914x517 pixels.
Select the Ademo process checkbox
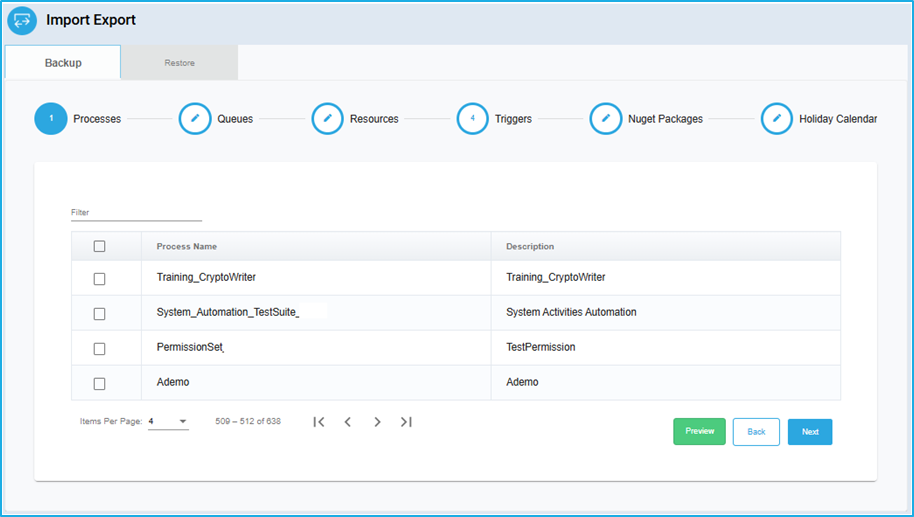(x=100, y=384)
